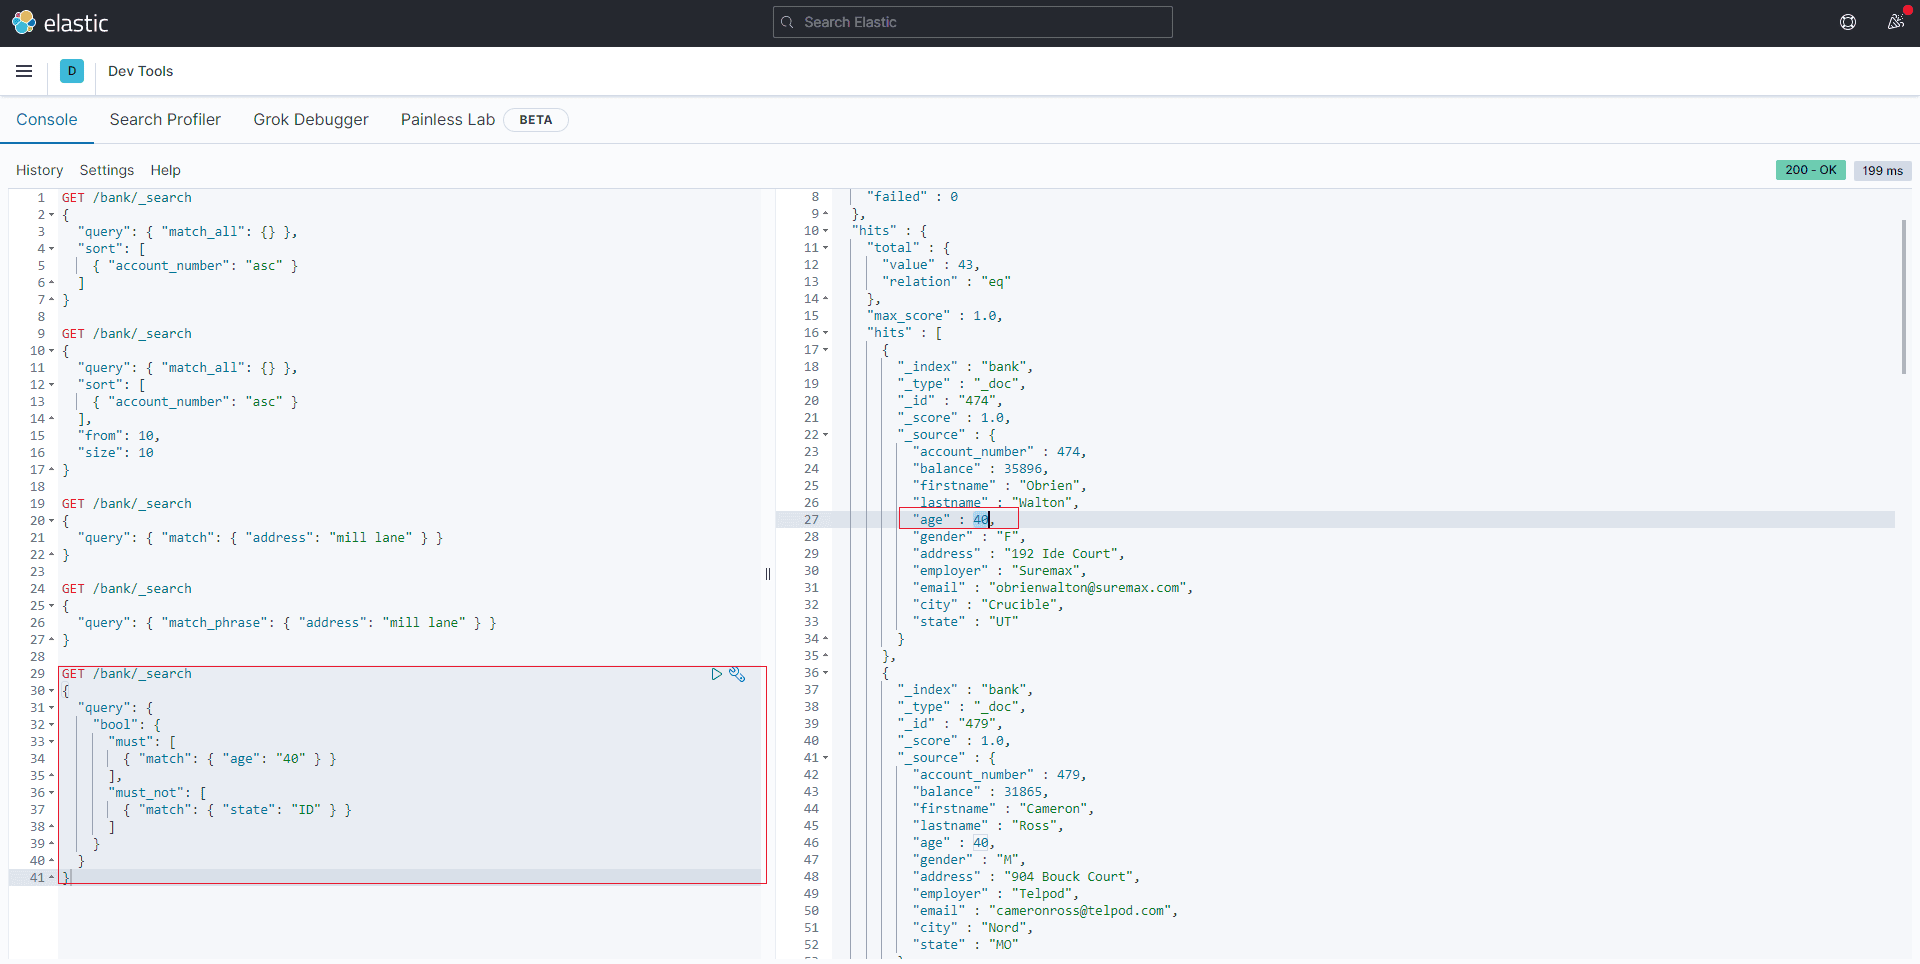Fold the _source object at output line 22

825,435
